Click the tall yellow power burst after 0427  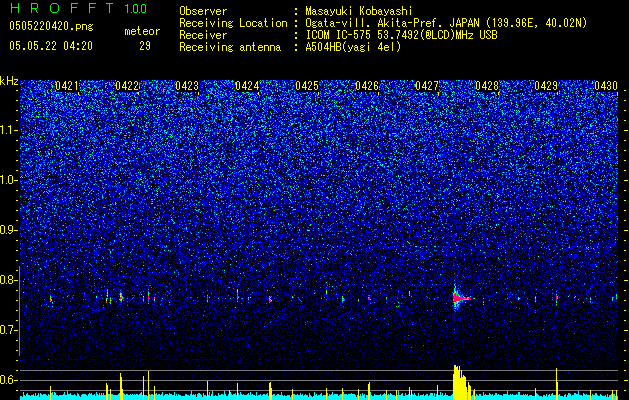coord(461,382)
